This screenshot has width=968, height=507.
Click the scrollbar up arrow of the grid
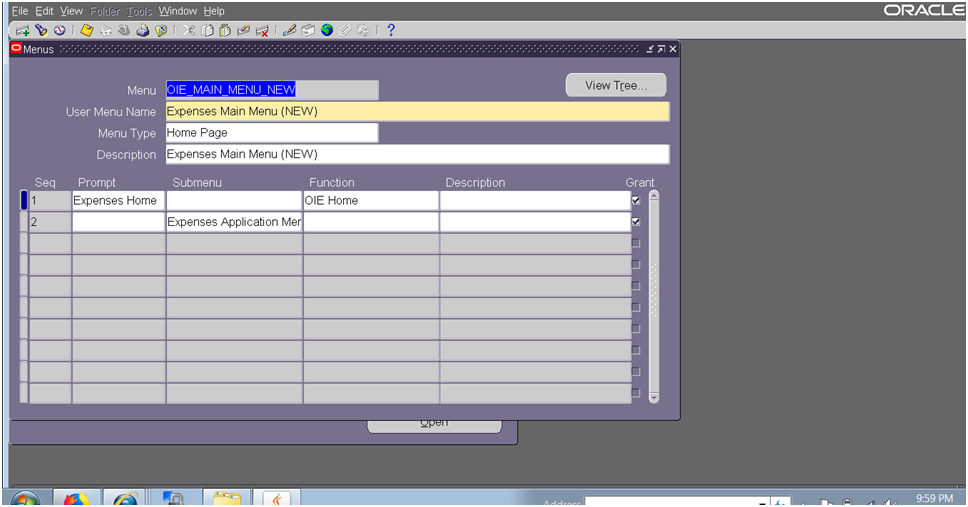(654, 196)
